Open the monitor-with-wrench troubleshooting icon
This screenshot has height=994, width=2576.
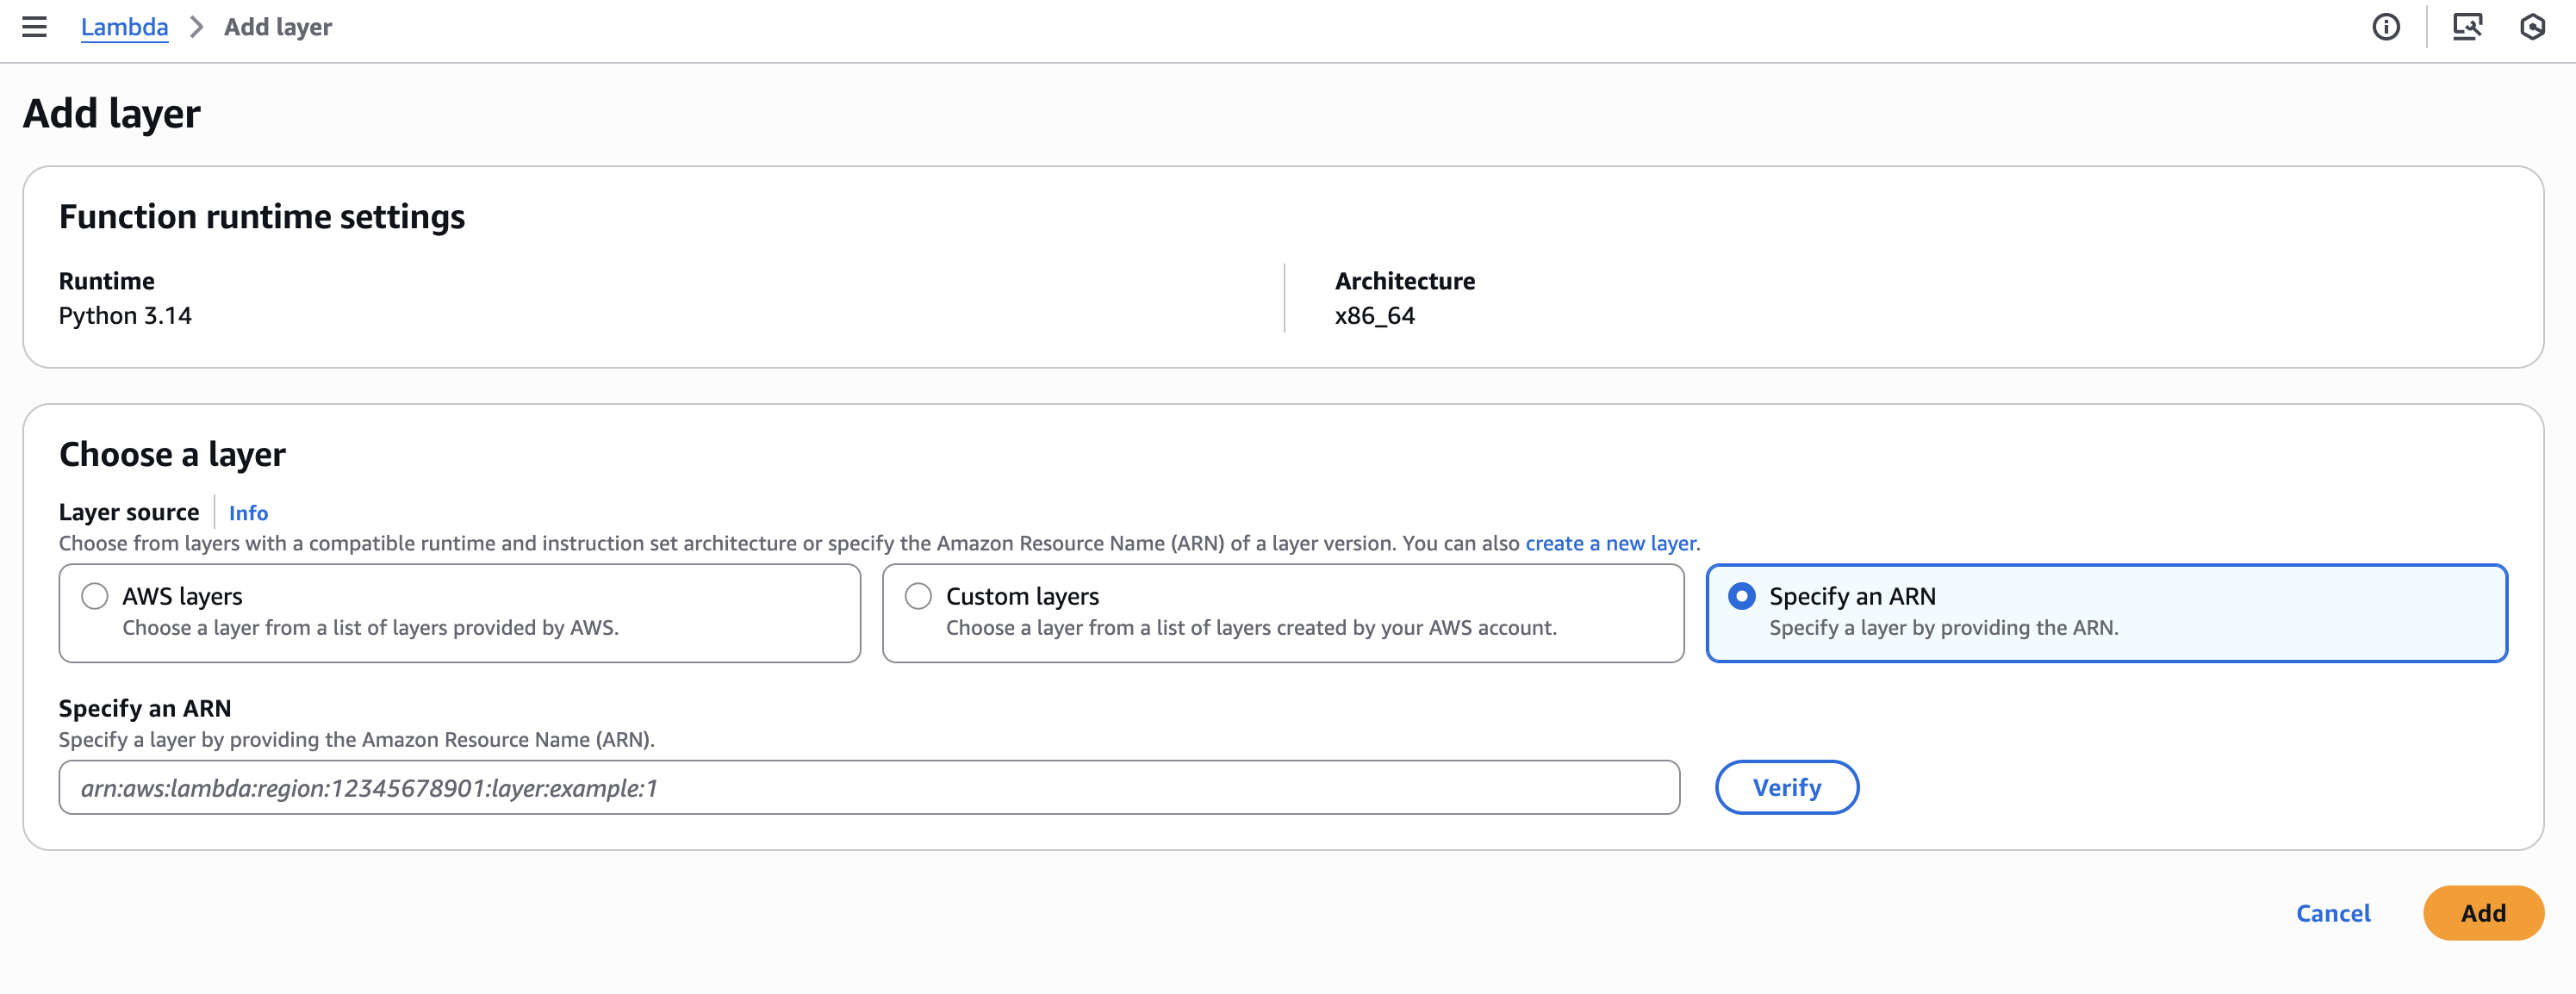[x=2467, y=27]
